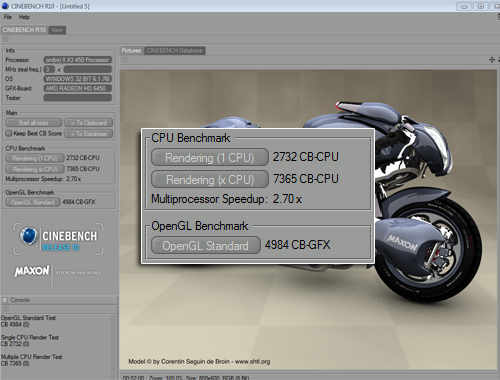Click the CINEBENCH Release 10 logo
Viewport: 500px width, 380px height.
(x=58, y=239)
